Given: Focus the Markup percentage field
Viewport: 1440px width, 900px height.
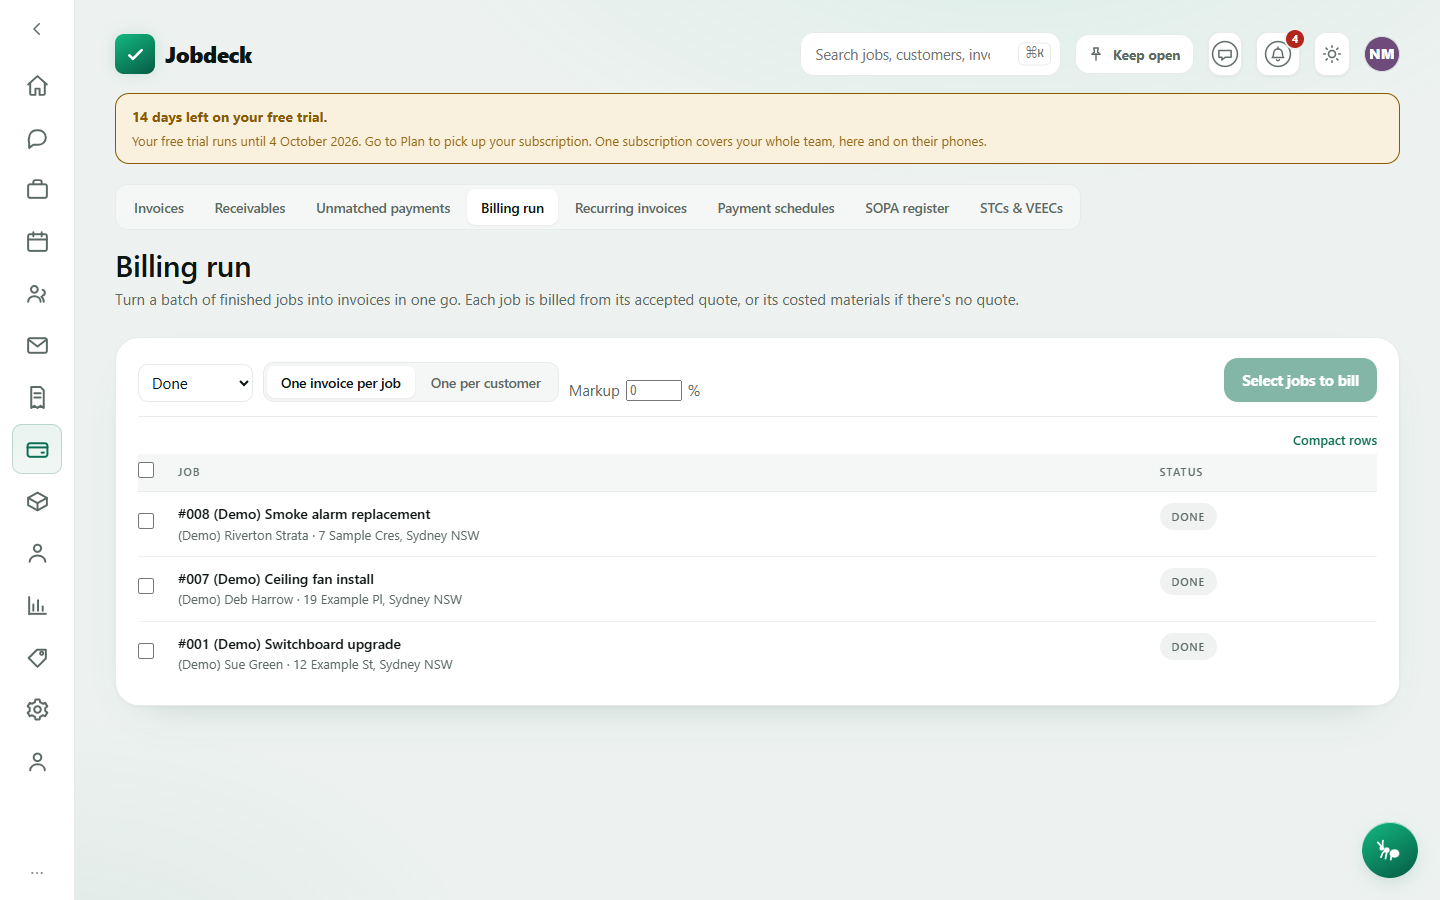Looking at the screenshot, I should [654, 390].
